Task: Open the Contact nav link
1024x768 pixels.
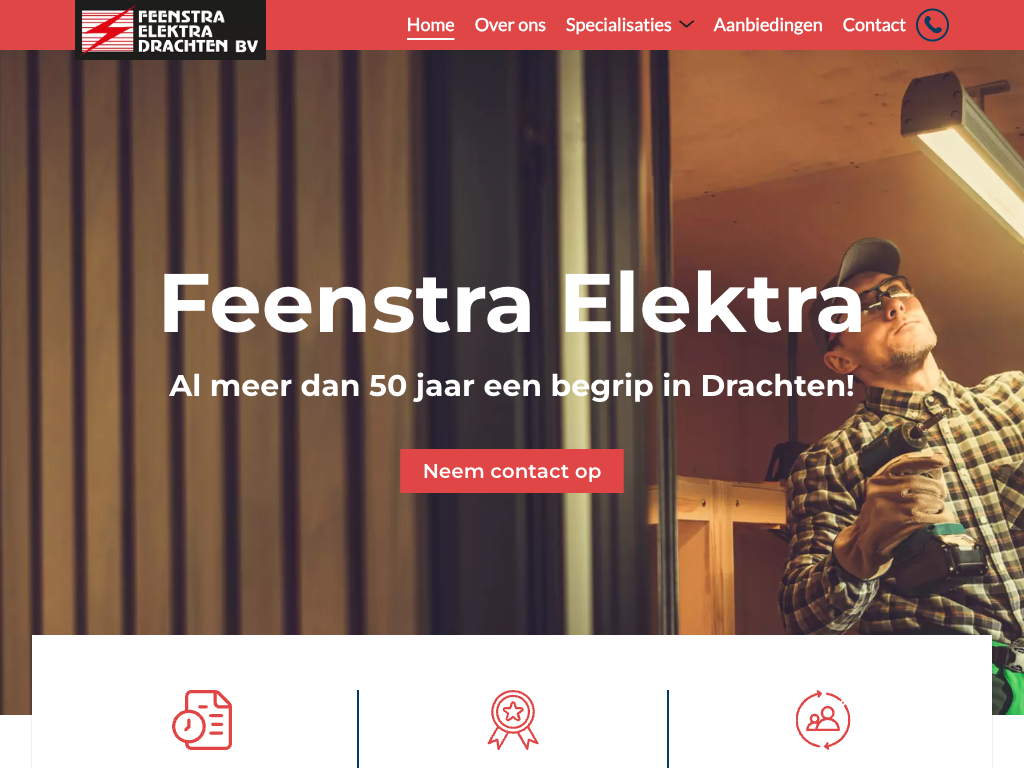Action: coord(874,25)
